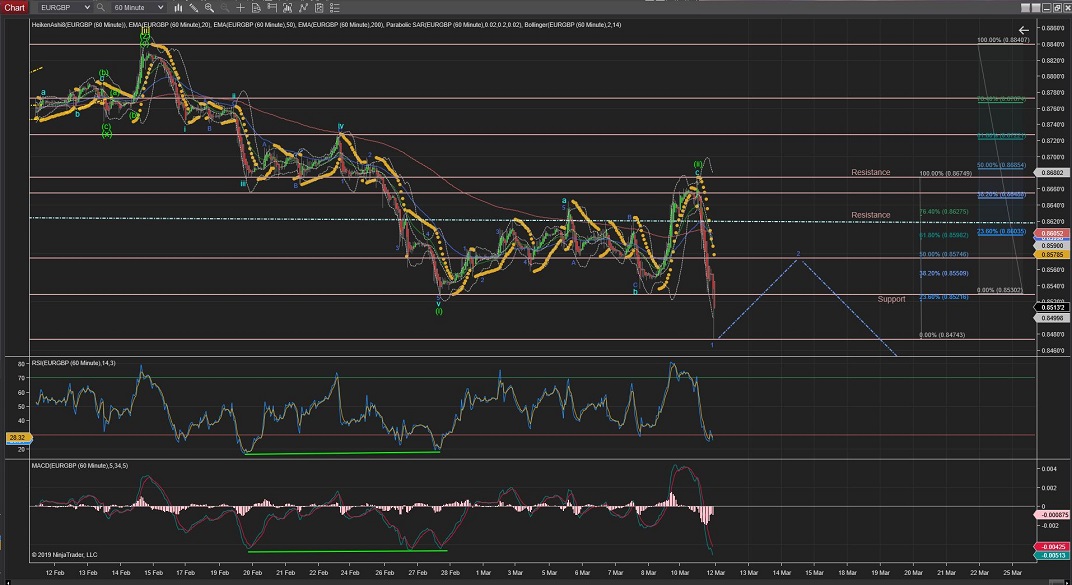Open the bar chart style icon

point(178,8)
